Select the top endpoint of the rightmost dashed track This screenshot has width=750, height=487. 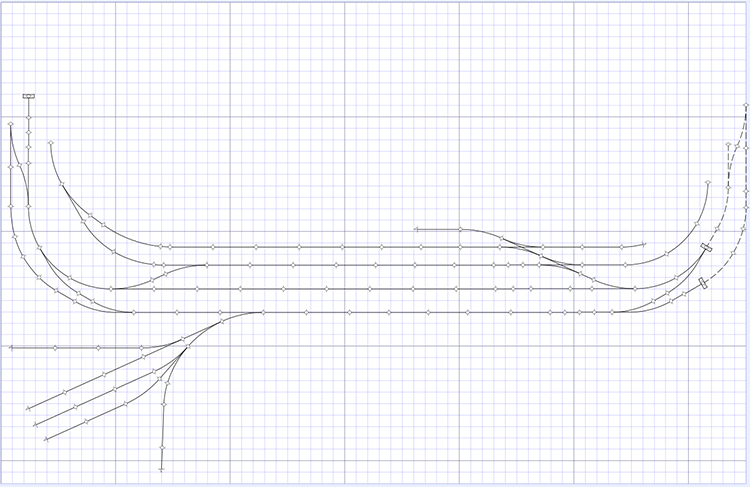click(x=745, y=104)
